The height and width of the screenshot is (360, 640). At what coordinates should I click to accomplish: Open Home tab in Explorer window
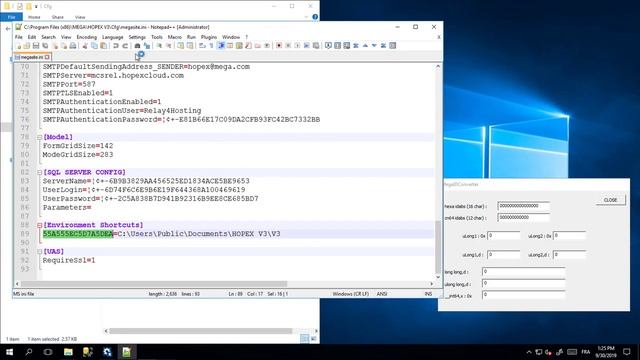coord(34,17)
